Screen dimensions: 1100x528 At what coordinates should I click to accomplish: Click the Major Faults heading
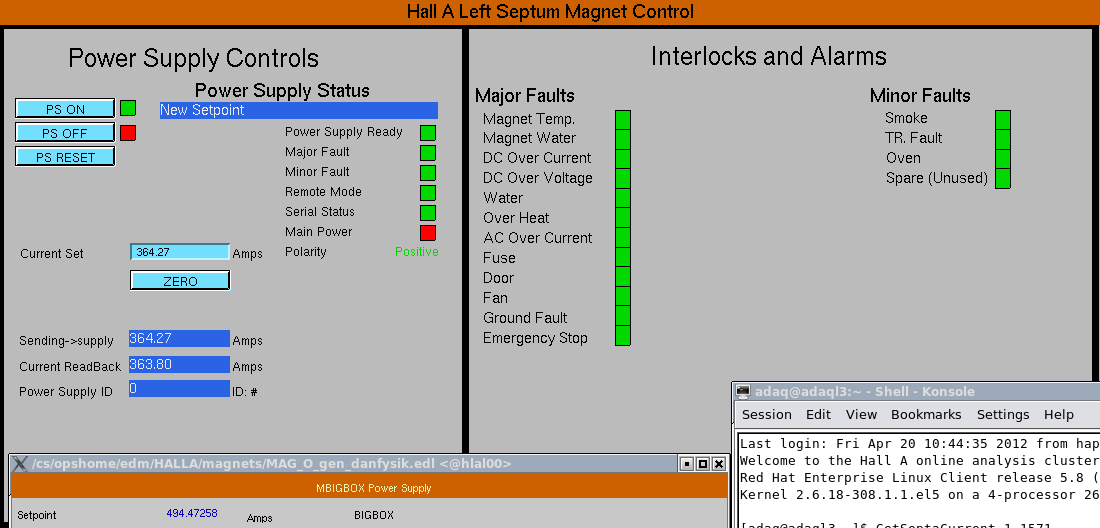pos(525,95)
